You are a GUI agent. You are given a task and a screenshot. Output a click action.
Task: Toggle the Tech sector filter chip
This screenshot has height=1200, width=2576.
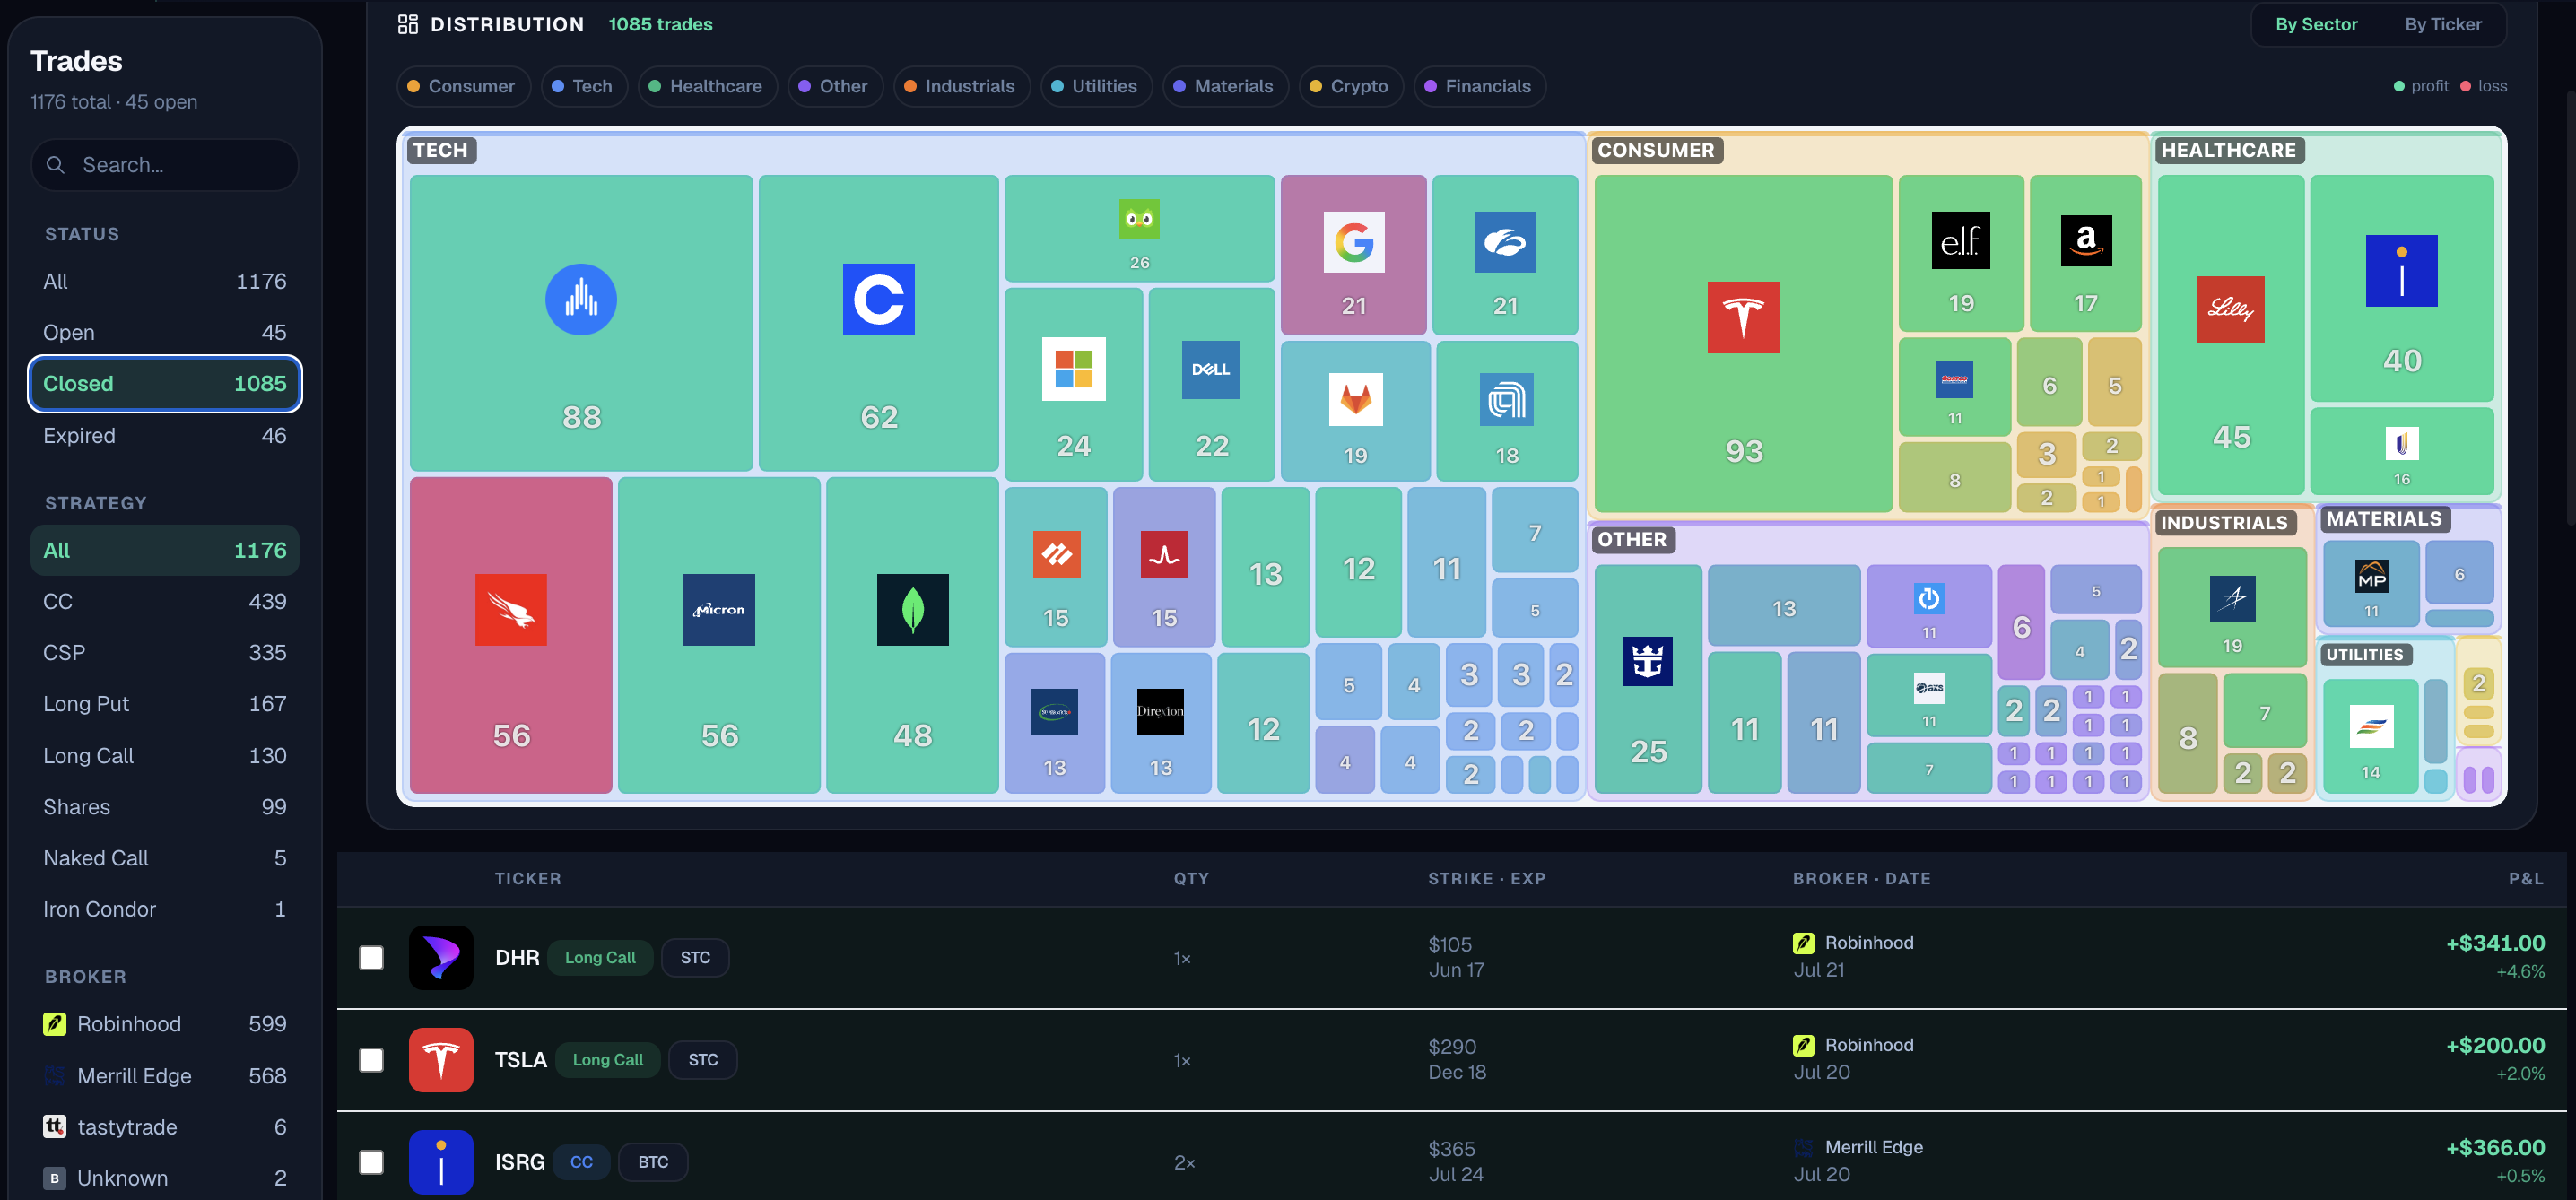point(583,86)
